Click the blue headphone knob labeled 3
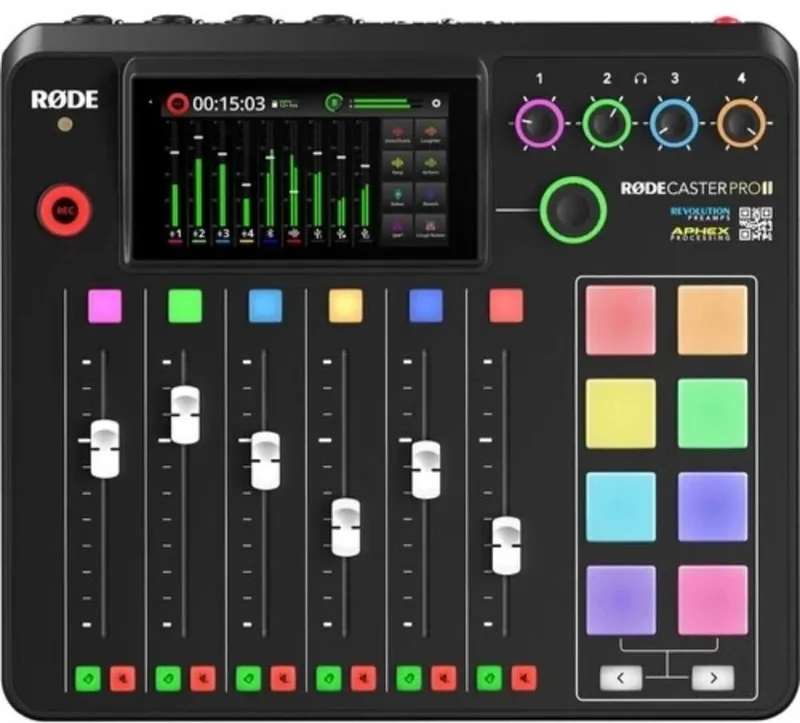Image resolution: width=800 pixels, height=723 pixels. click(674, 123)
